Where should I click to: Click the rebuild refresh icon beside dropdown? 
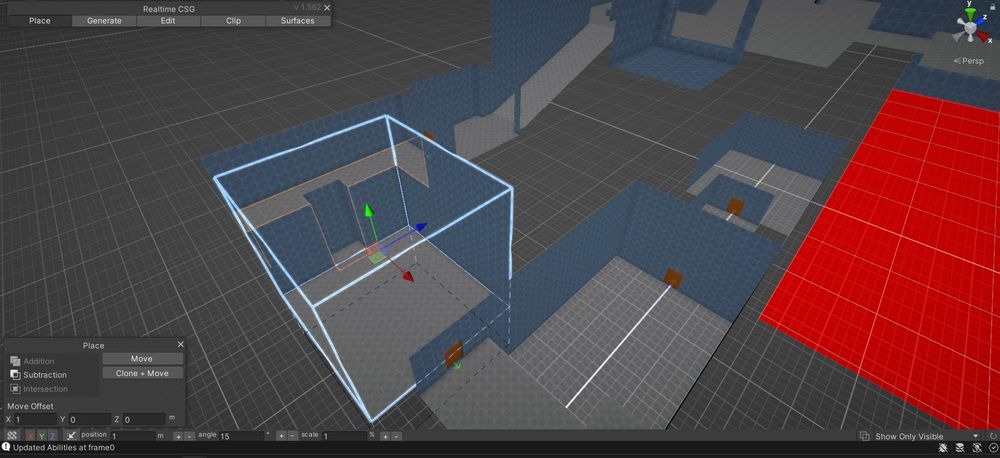coord(992,436)
